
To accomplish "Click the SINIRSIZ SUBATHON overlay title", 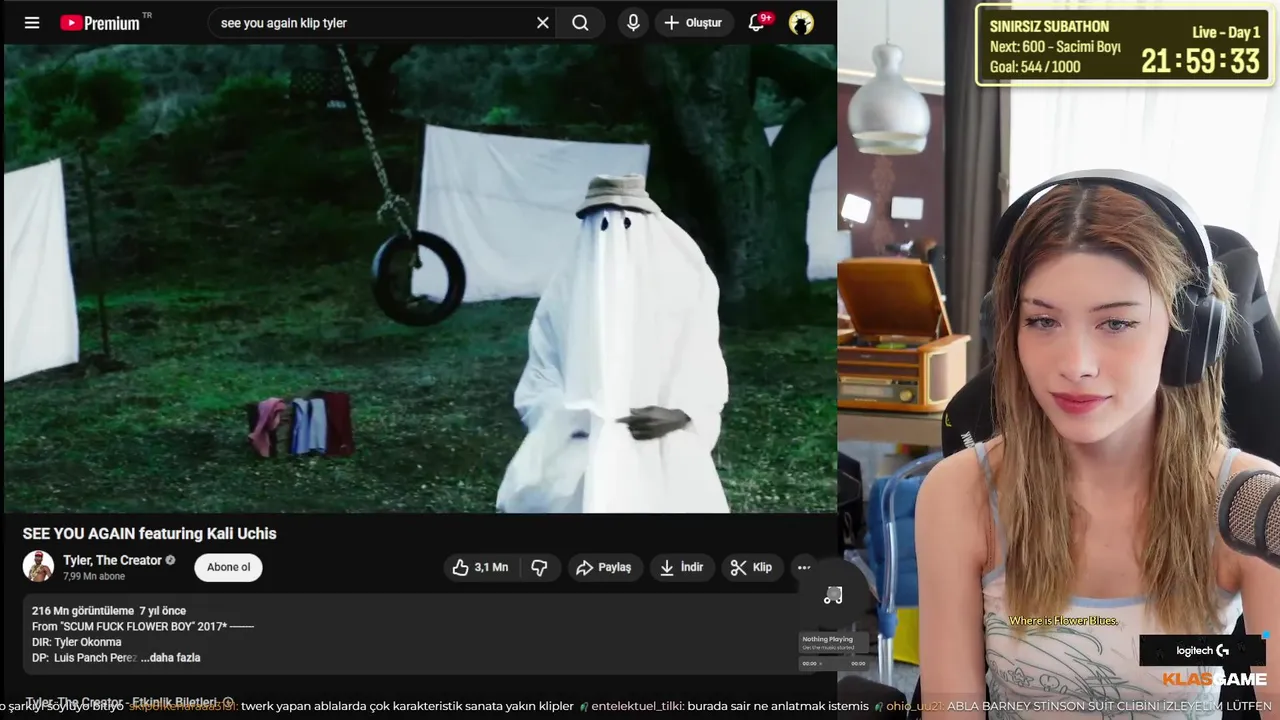I will coord(1049,27).
